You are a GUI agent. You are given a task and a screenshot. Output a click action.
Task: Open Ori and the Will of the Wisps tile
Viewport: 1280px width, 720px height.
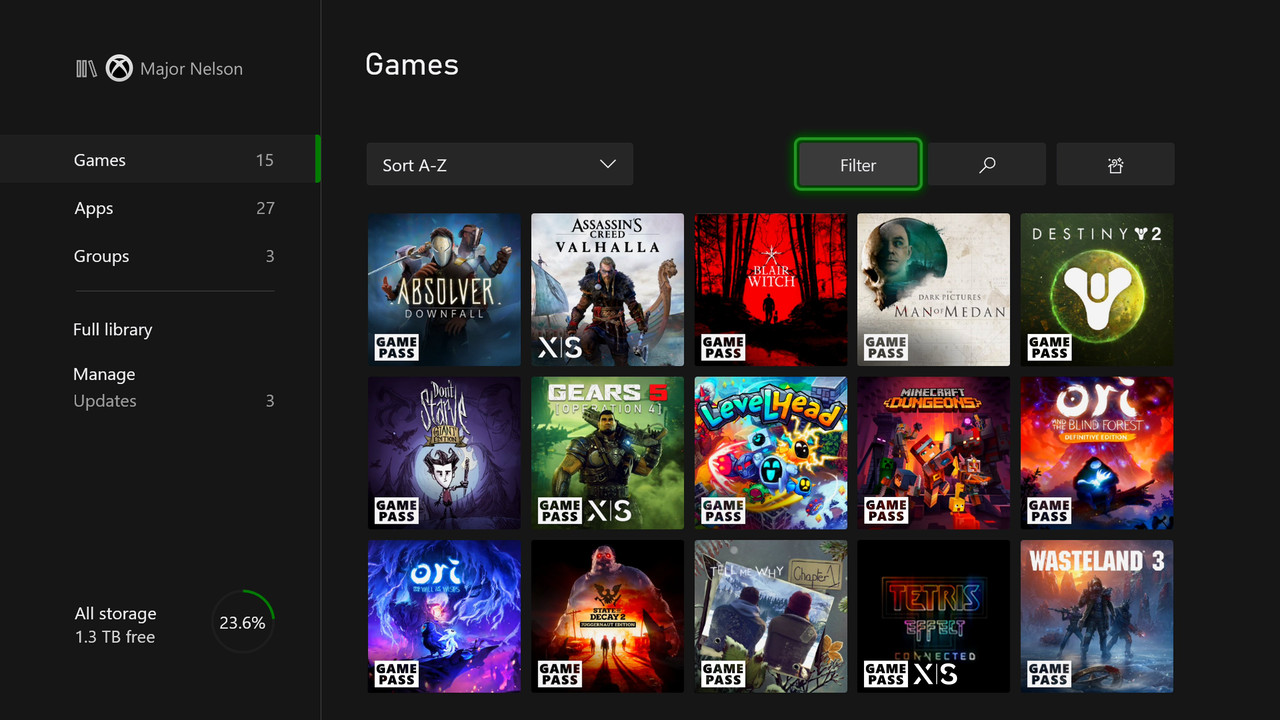[444, 616]
